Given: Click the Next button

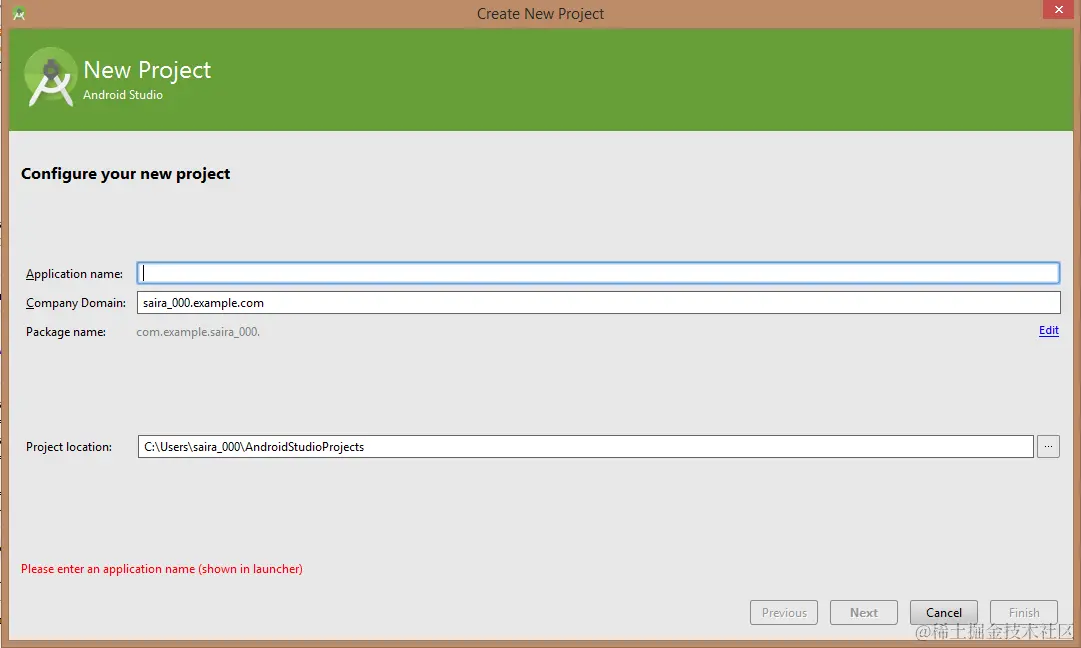Looking at the screenshot, I should point(863,612).
